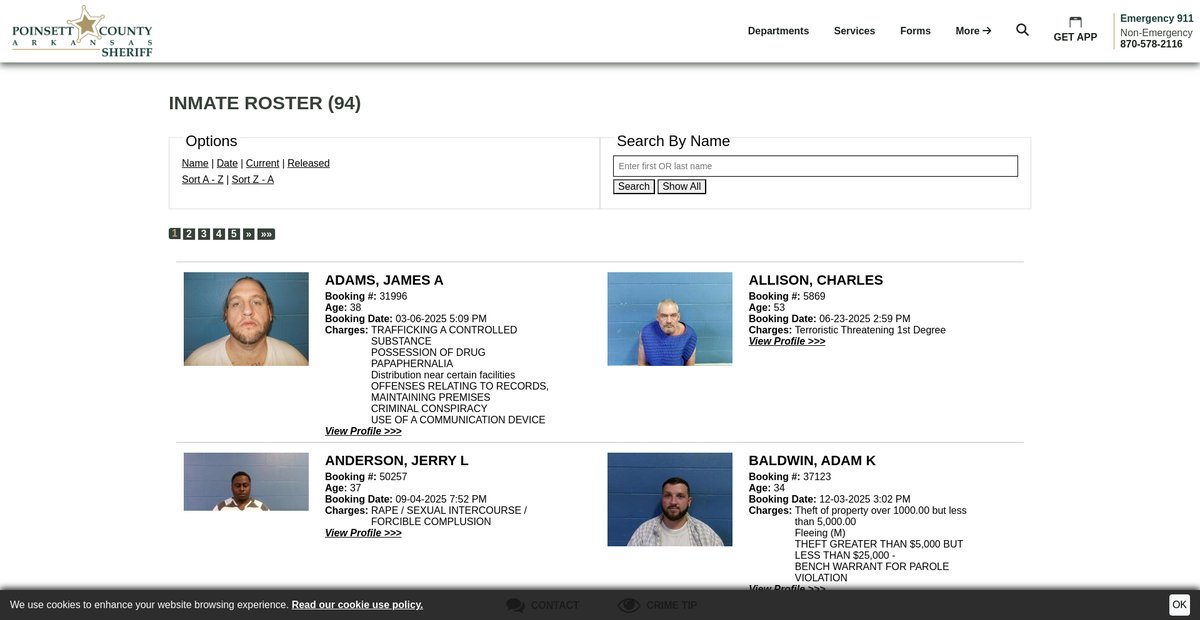Open James A Adams mugshot photo
The height and width of the screenshot is (620, 1200).
[x=246, y=319]
